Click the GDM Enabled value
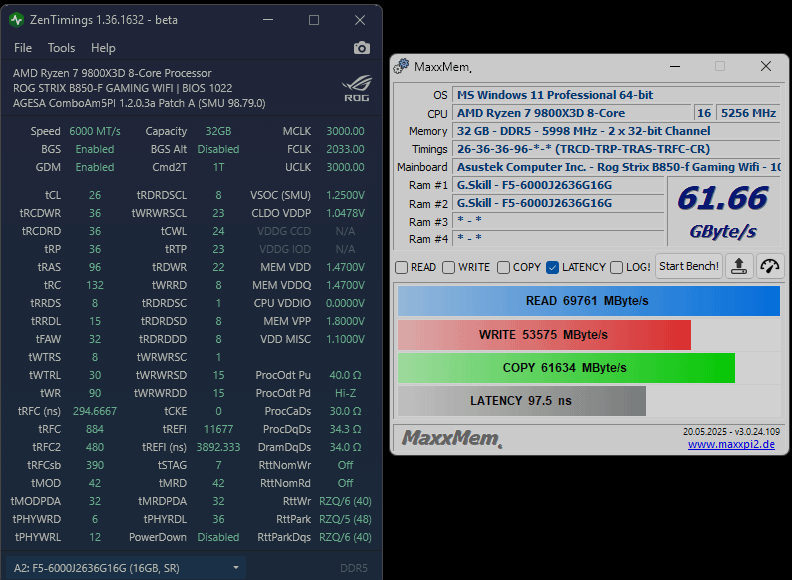The image size is (792, 580). click(x=95, y=167)
